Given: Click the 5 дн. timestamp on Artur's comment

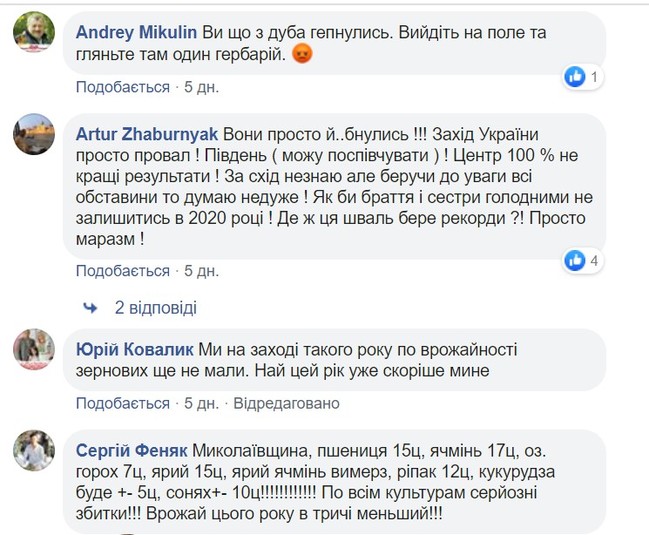Looking at the screenshot, I should [200, 270].
